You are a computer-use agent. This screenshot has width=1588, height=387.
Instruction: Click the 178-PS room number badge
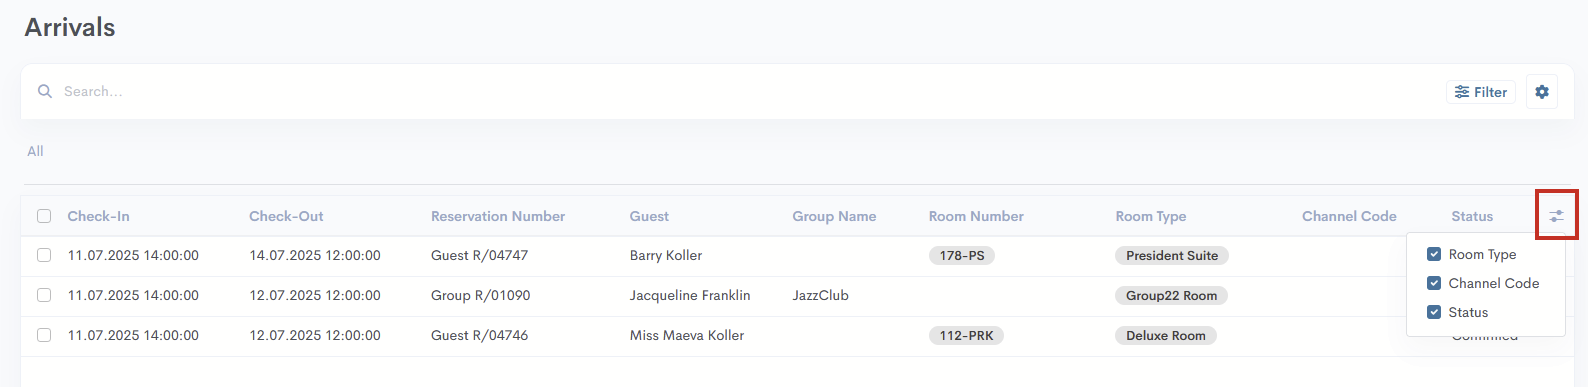click(x=962, y=255)
